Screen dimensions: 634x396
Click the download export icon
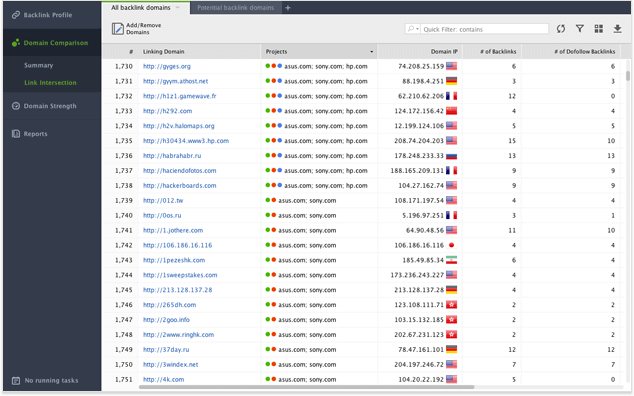617,28
